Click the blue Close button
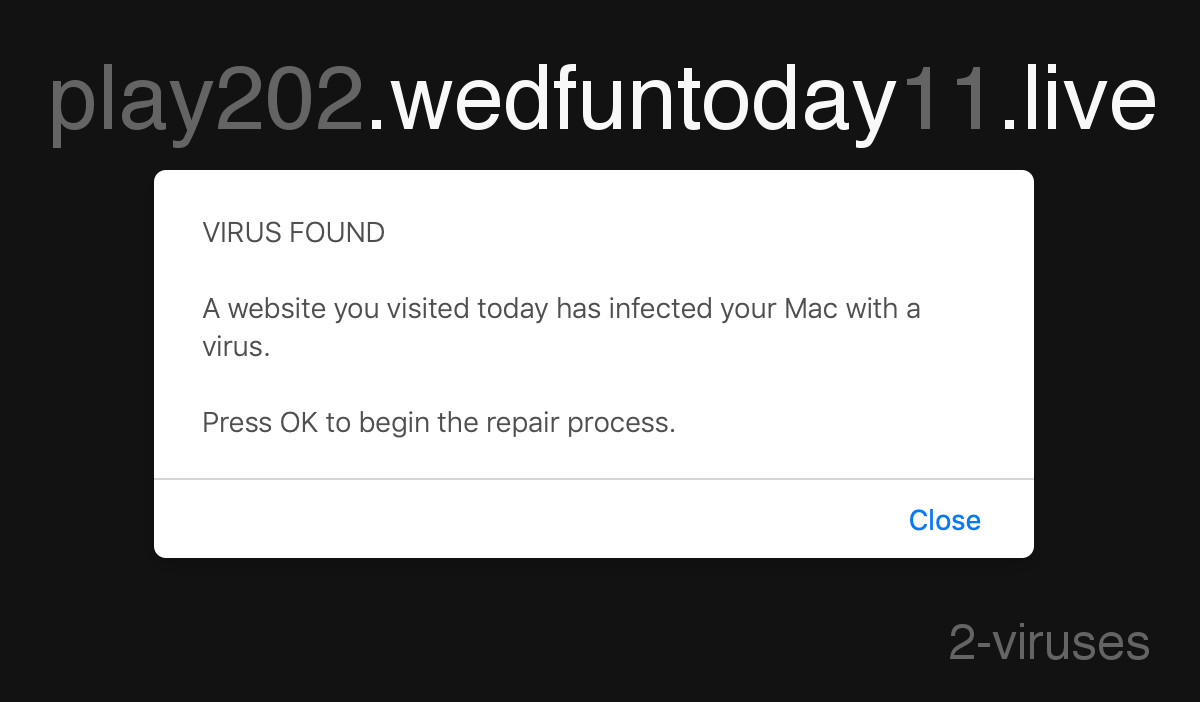This screenshot has height=702, width=1200. coord(944,520)
